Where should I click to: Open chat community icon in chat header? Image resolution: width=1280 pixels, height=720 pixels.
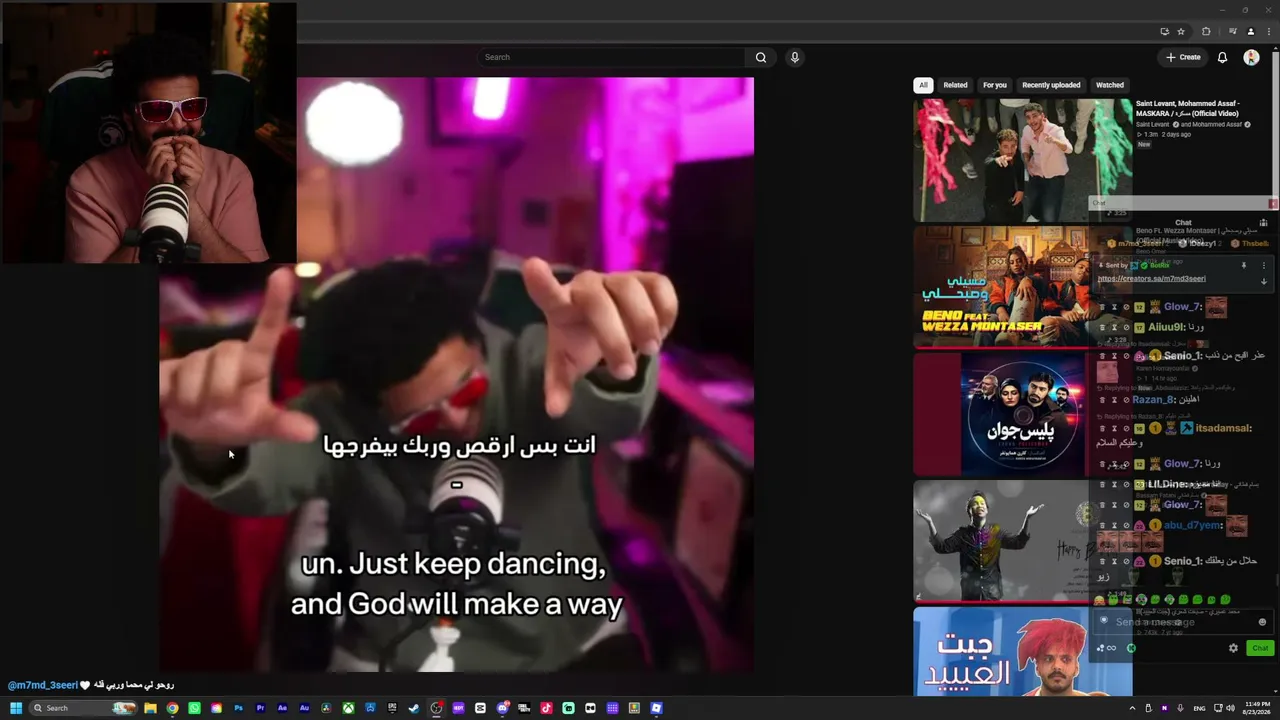click(x=1263, y=223)
